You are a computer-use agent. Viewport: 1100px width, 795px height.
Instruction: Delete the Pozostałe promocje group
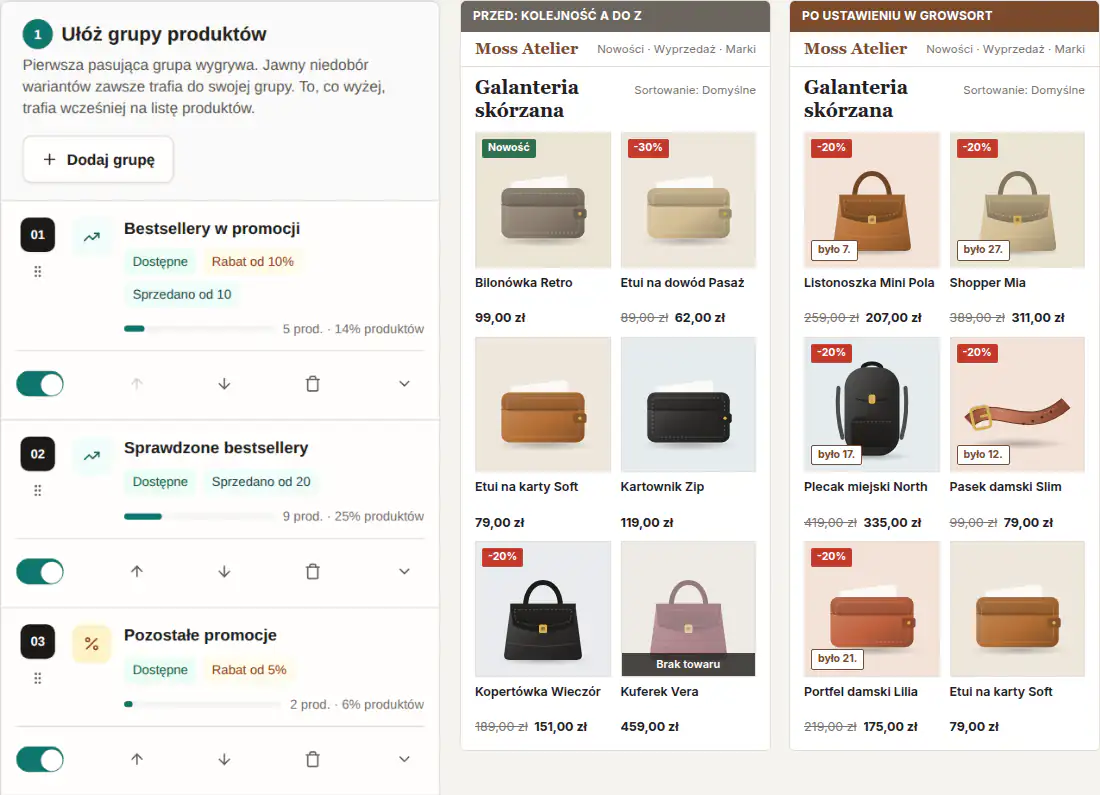pyautogui.click(x=313, y=759)
